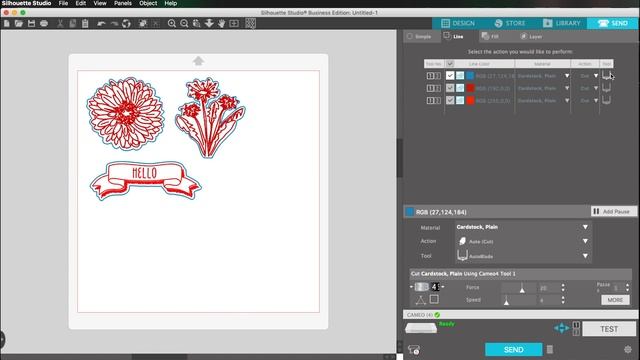The height and width of the screenshot is (360, 640).
Task: Toggle tool number icon for dark red row
Action: point(433,88)
